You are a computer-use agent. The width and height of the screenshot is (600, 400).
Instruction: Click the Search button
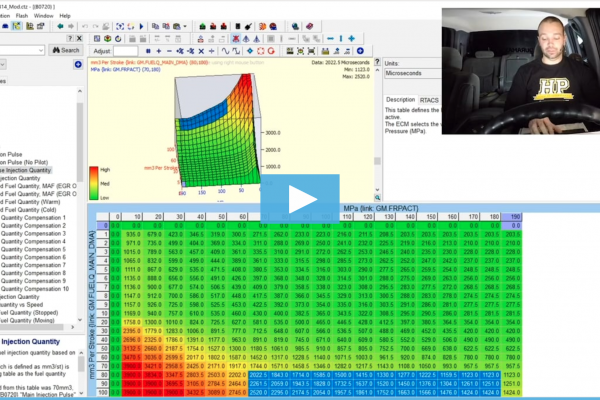pos(67,50)
